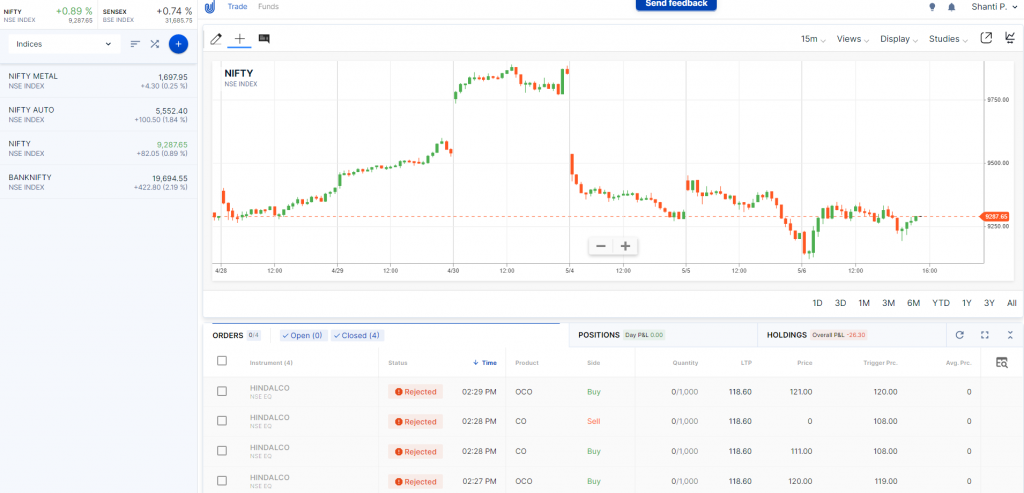
Task: Open the orders table search filter icon
Action: pyautogui.click(x=1002, y=362)
